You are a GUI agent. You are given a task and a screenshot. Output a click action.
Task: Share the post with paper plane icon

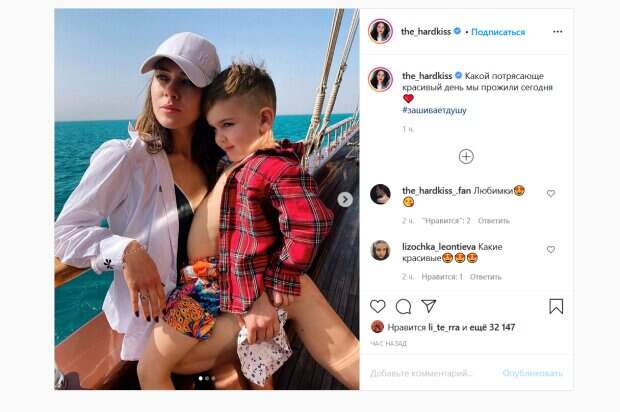click(429, 306)
